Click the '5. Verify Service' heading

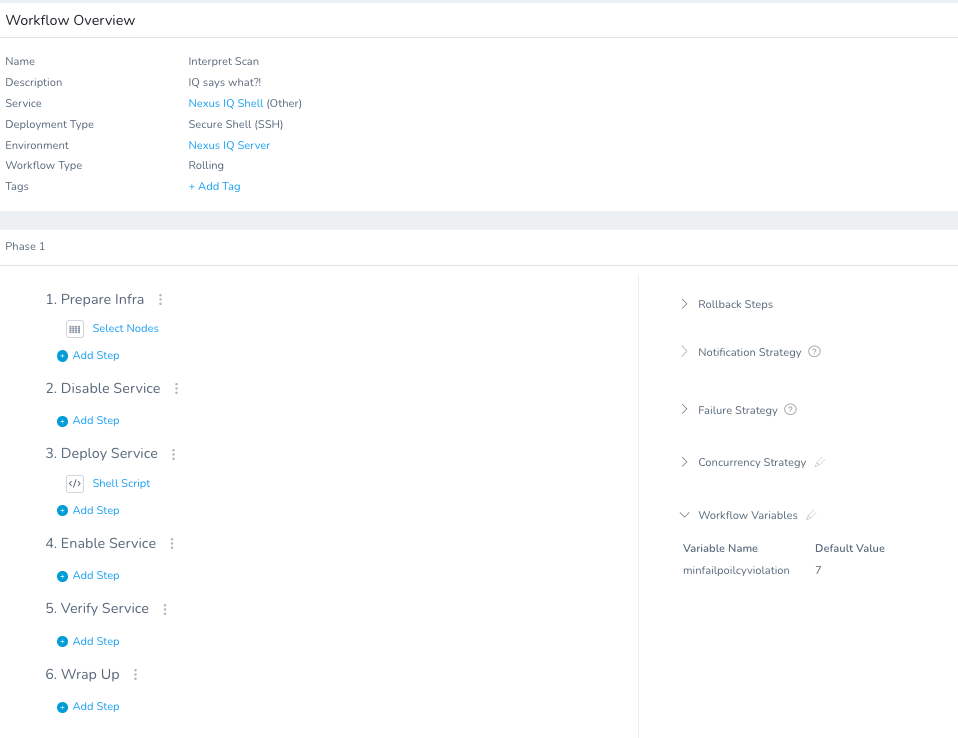(97, 608)
